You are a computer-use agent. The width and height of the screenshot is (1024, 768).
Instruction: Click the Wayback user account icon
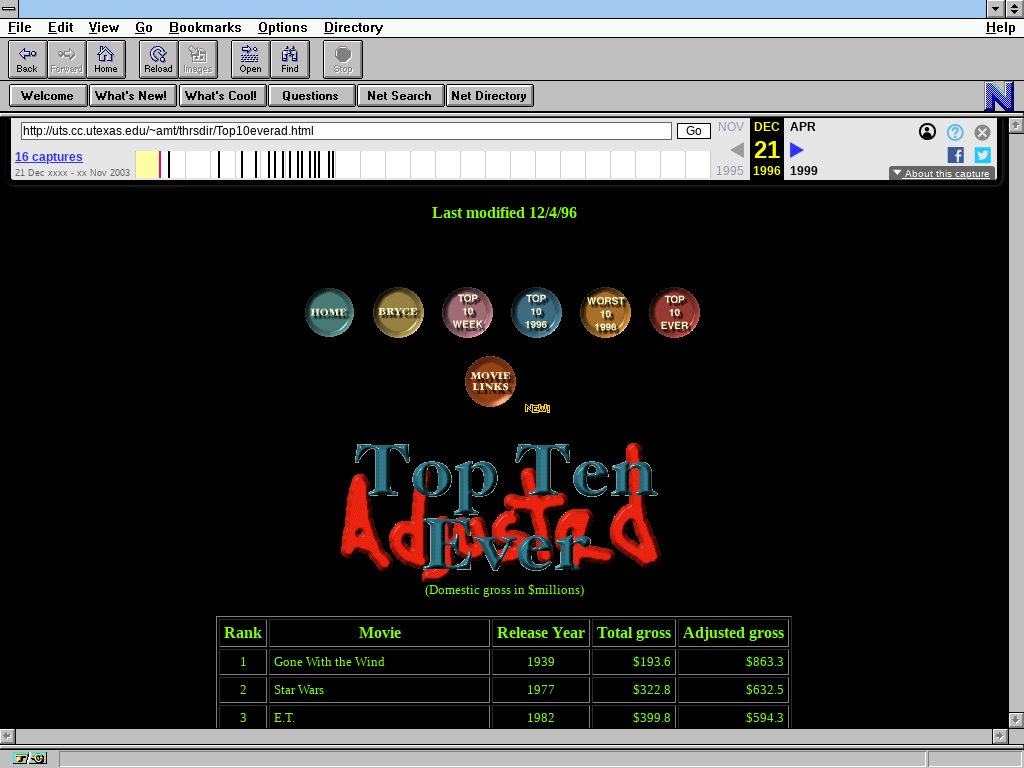coord(927,132)
